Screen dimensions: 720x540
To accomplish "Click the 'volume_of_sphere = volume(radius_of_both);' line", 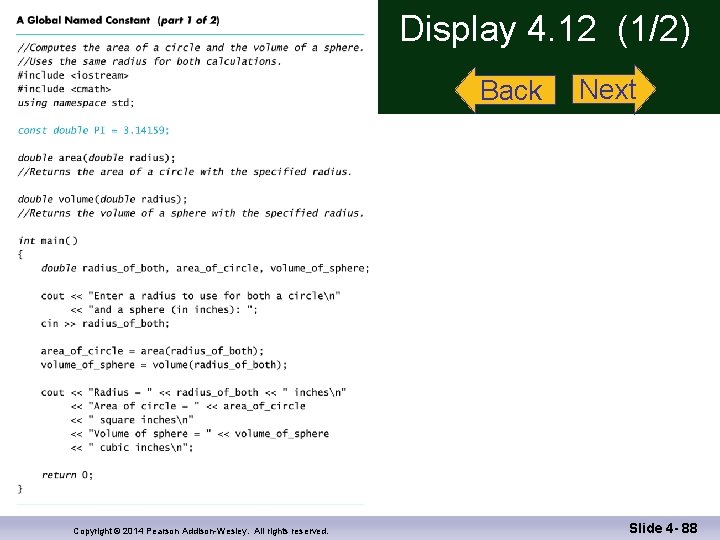I will [x=164, y=365].
